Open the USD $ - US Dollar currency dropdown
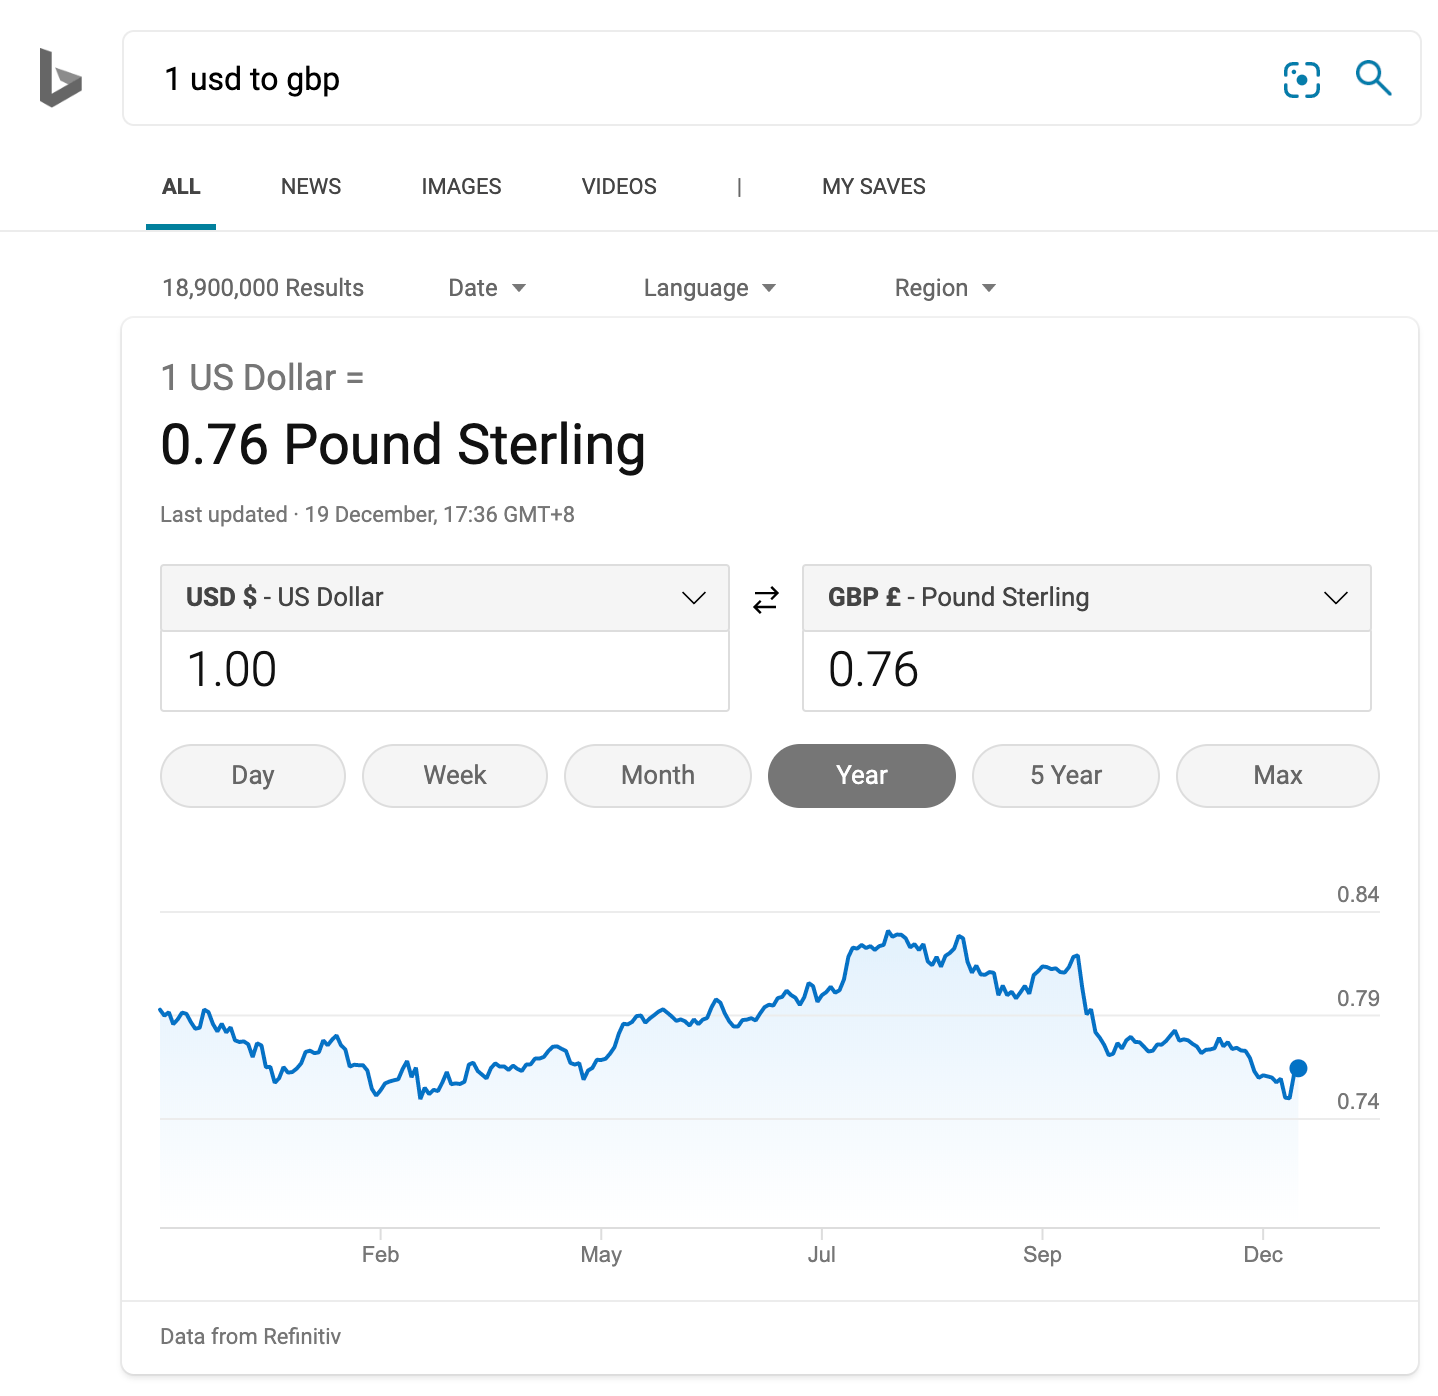Screen dimensions: 1438x1396 [445, 598]
